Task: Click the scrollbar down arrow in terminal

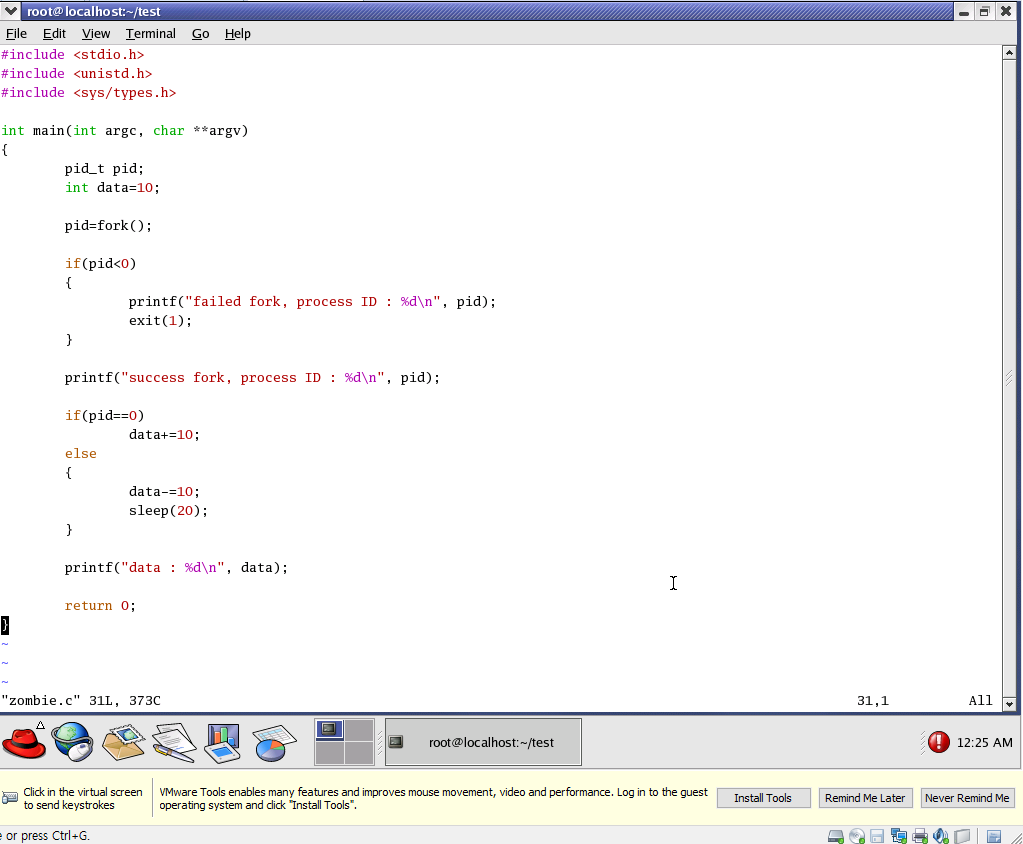Action: pyautogui.click(x=1009, y=703)
